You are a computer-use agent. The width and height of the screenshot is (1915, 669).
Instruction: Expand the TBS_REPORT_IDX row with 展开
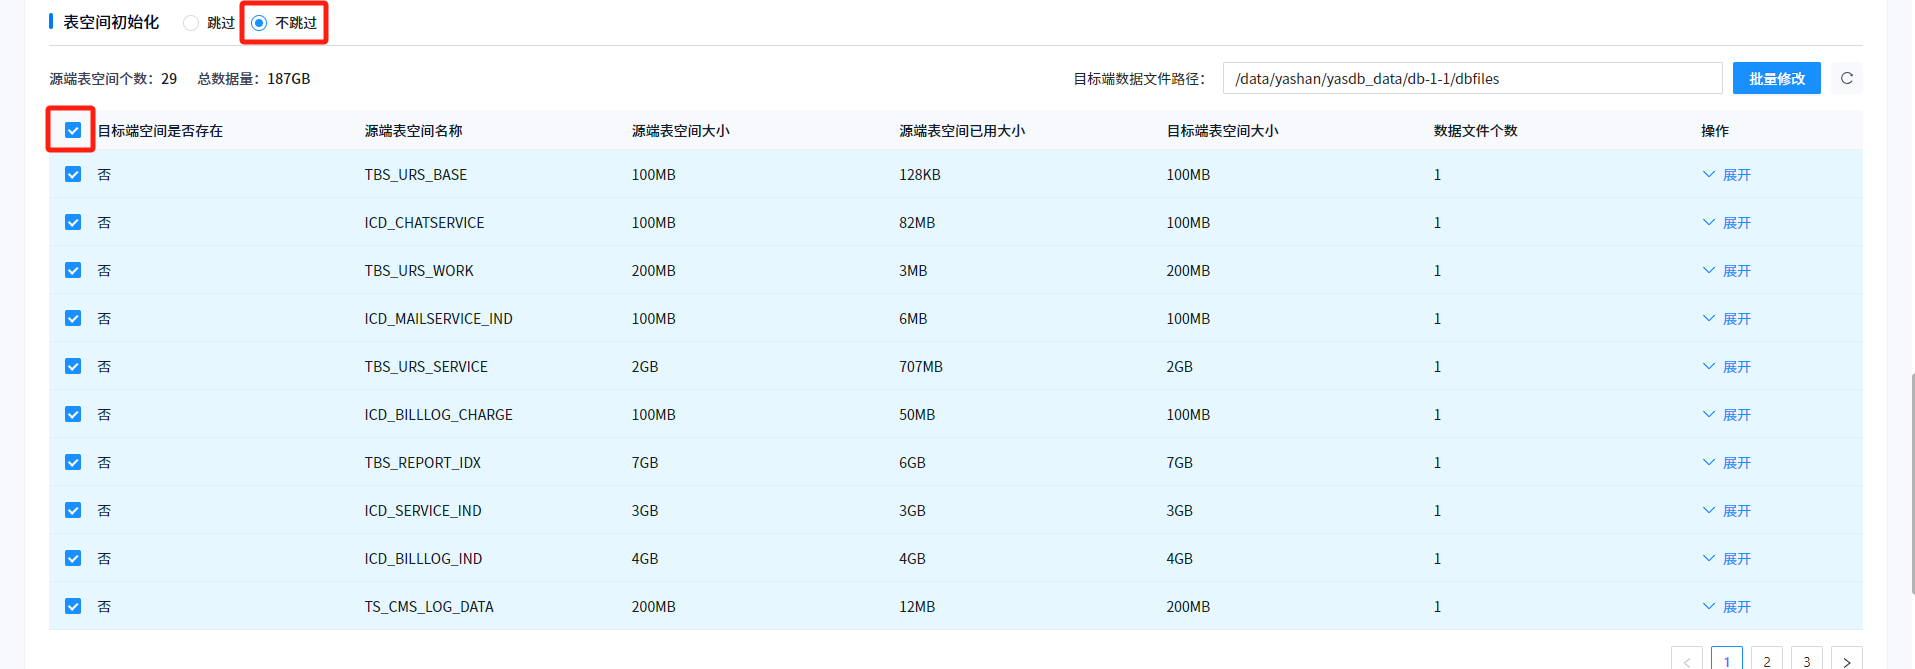[1727, 463]
